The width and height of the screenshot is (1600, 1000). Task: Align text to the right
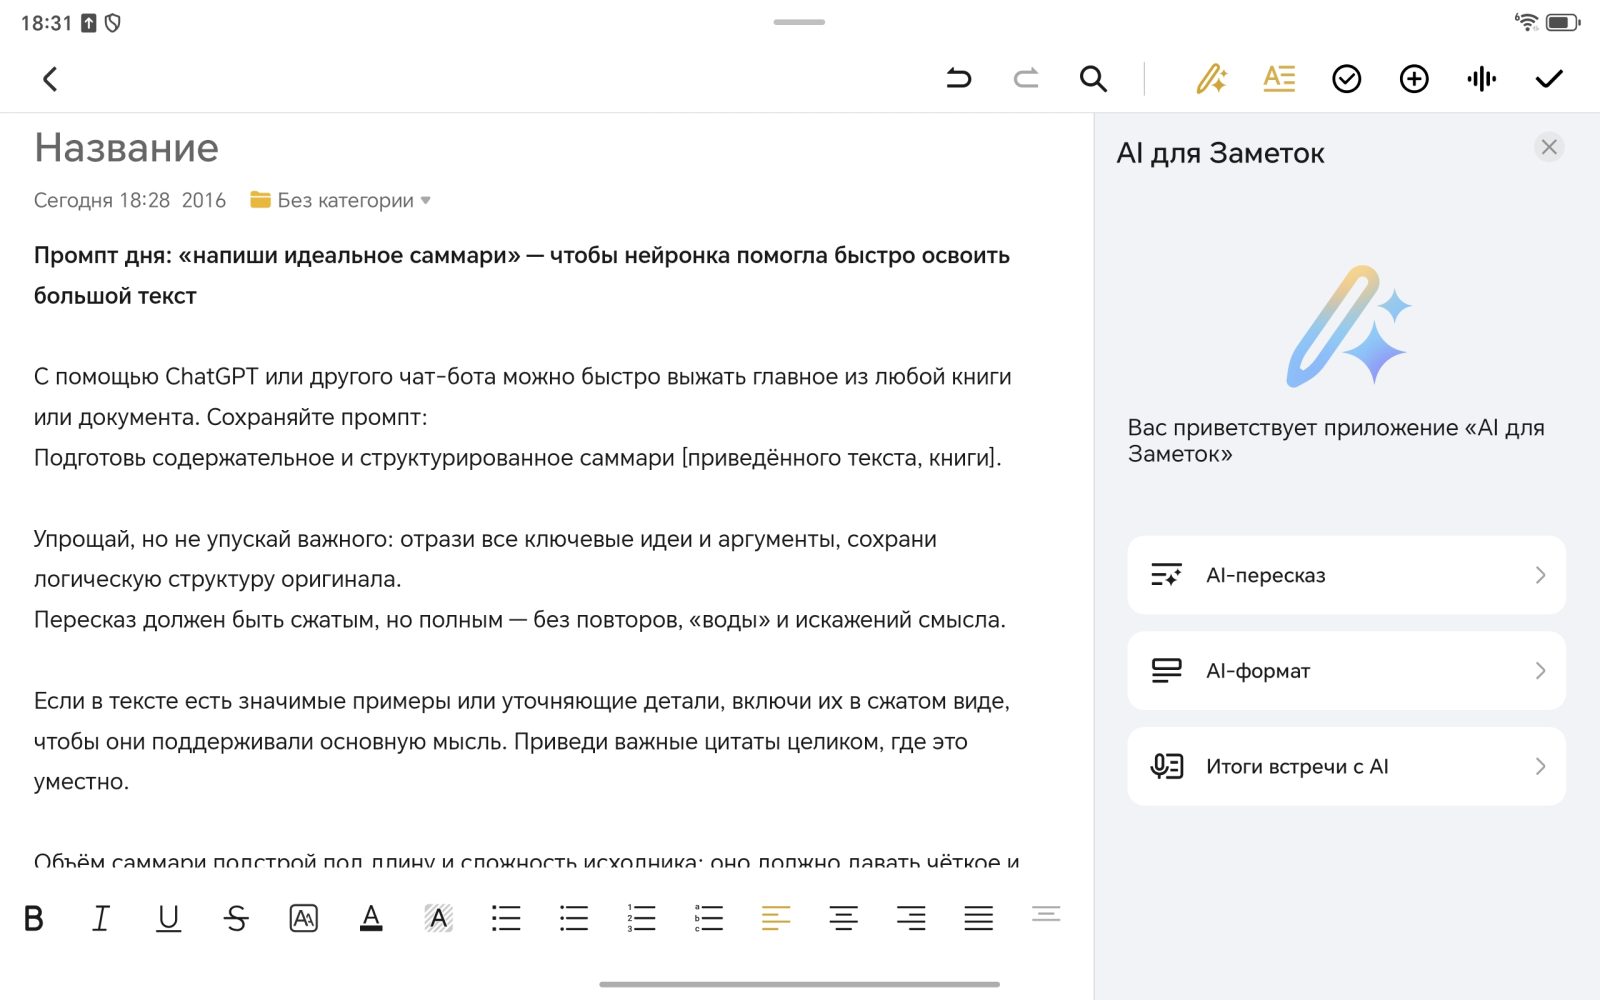click(911, 918)
